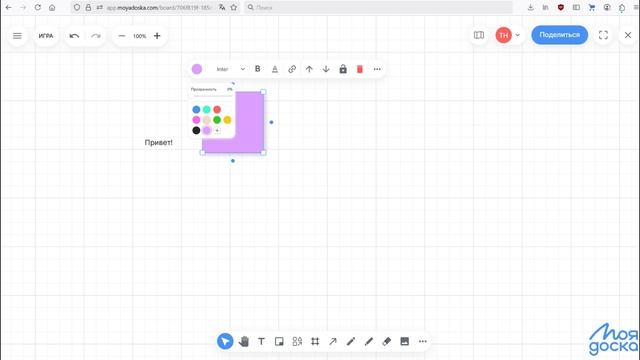Viewport: 640px width, 360px height.
Task: Select the eraser tool
Action: point(387,341)
